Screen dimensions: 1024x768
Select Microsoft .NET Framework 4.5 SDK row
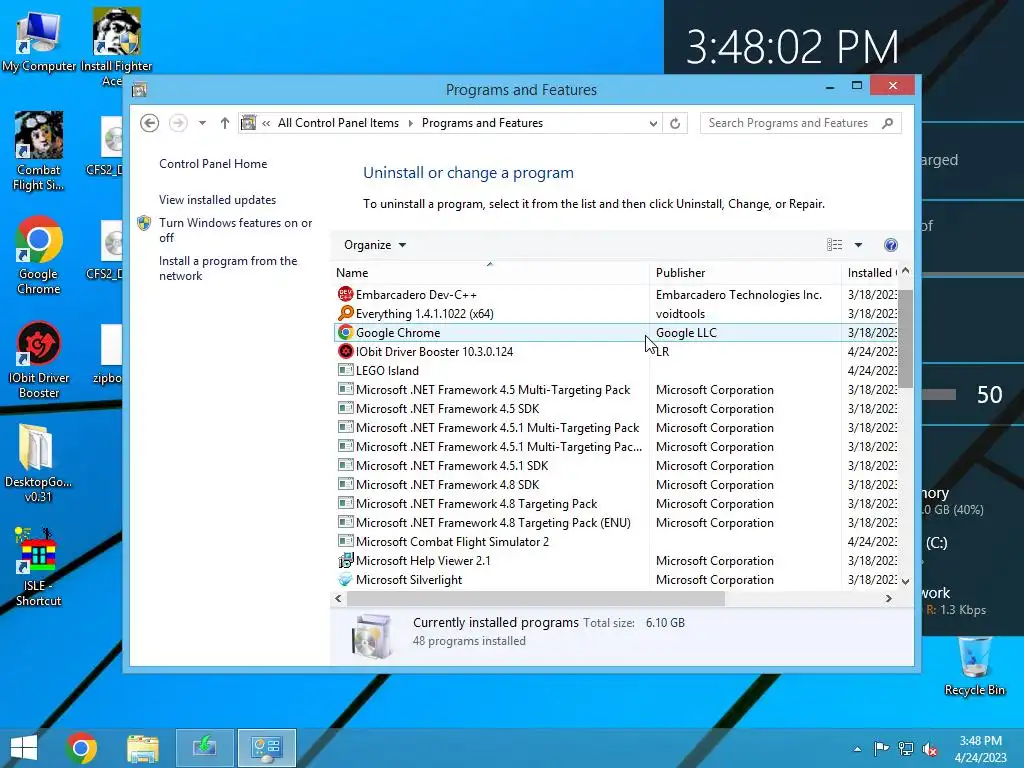tap(616, 409)
